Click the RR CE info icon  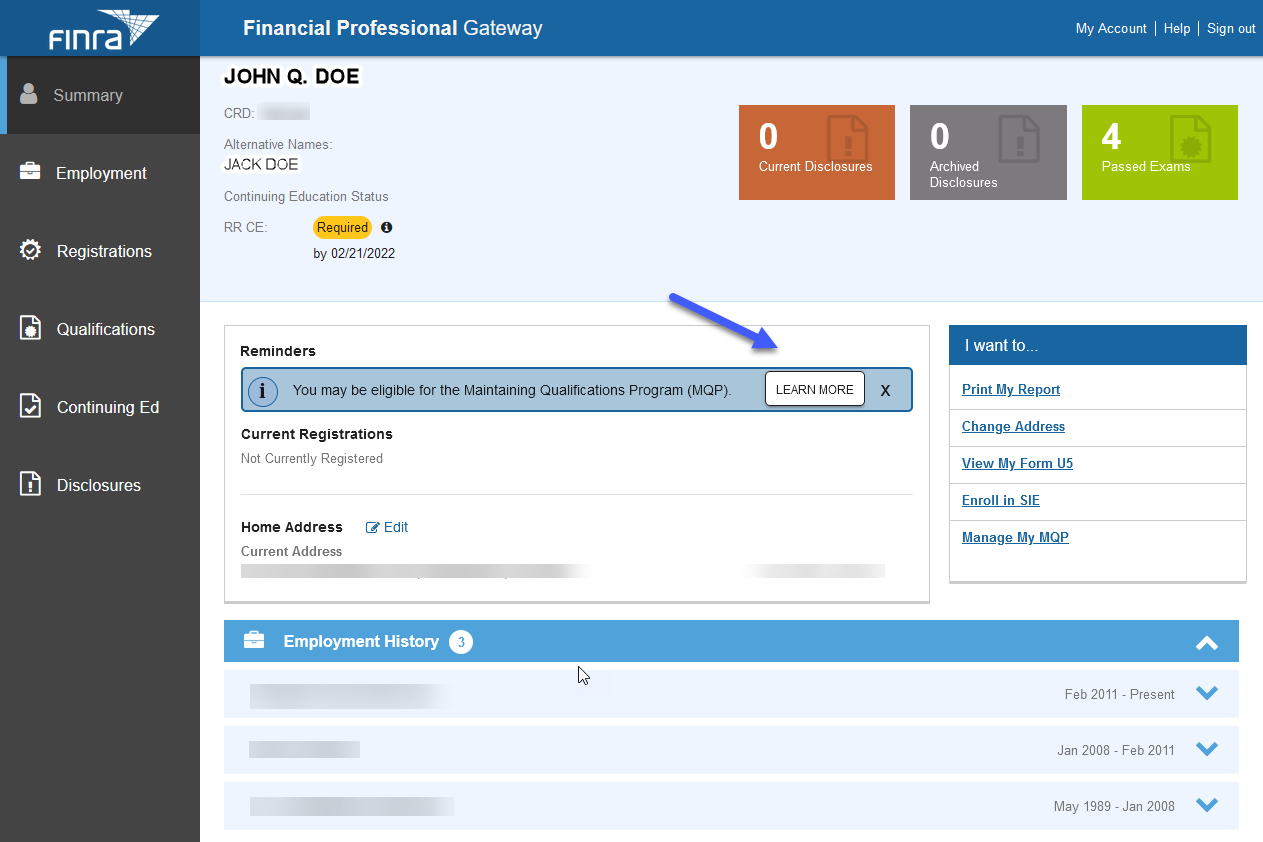point(387,228)
